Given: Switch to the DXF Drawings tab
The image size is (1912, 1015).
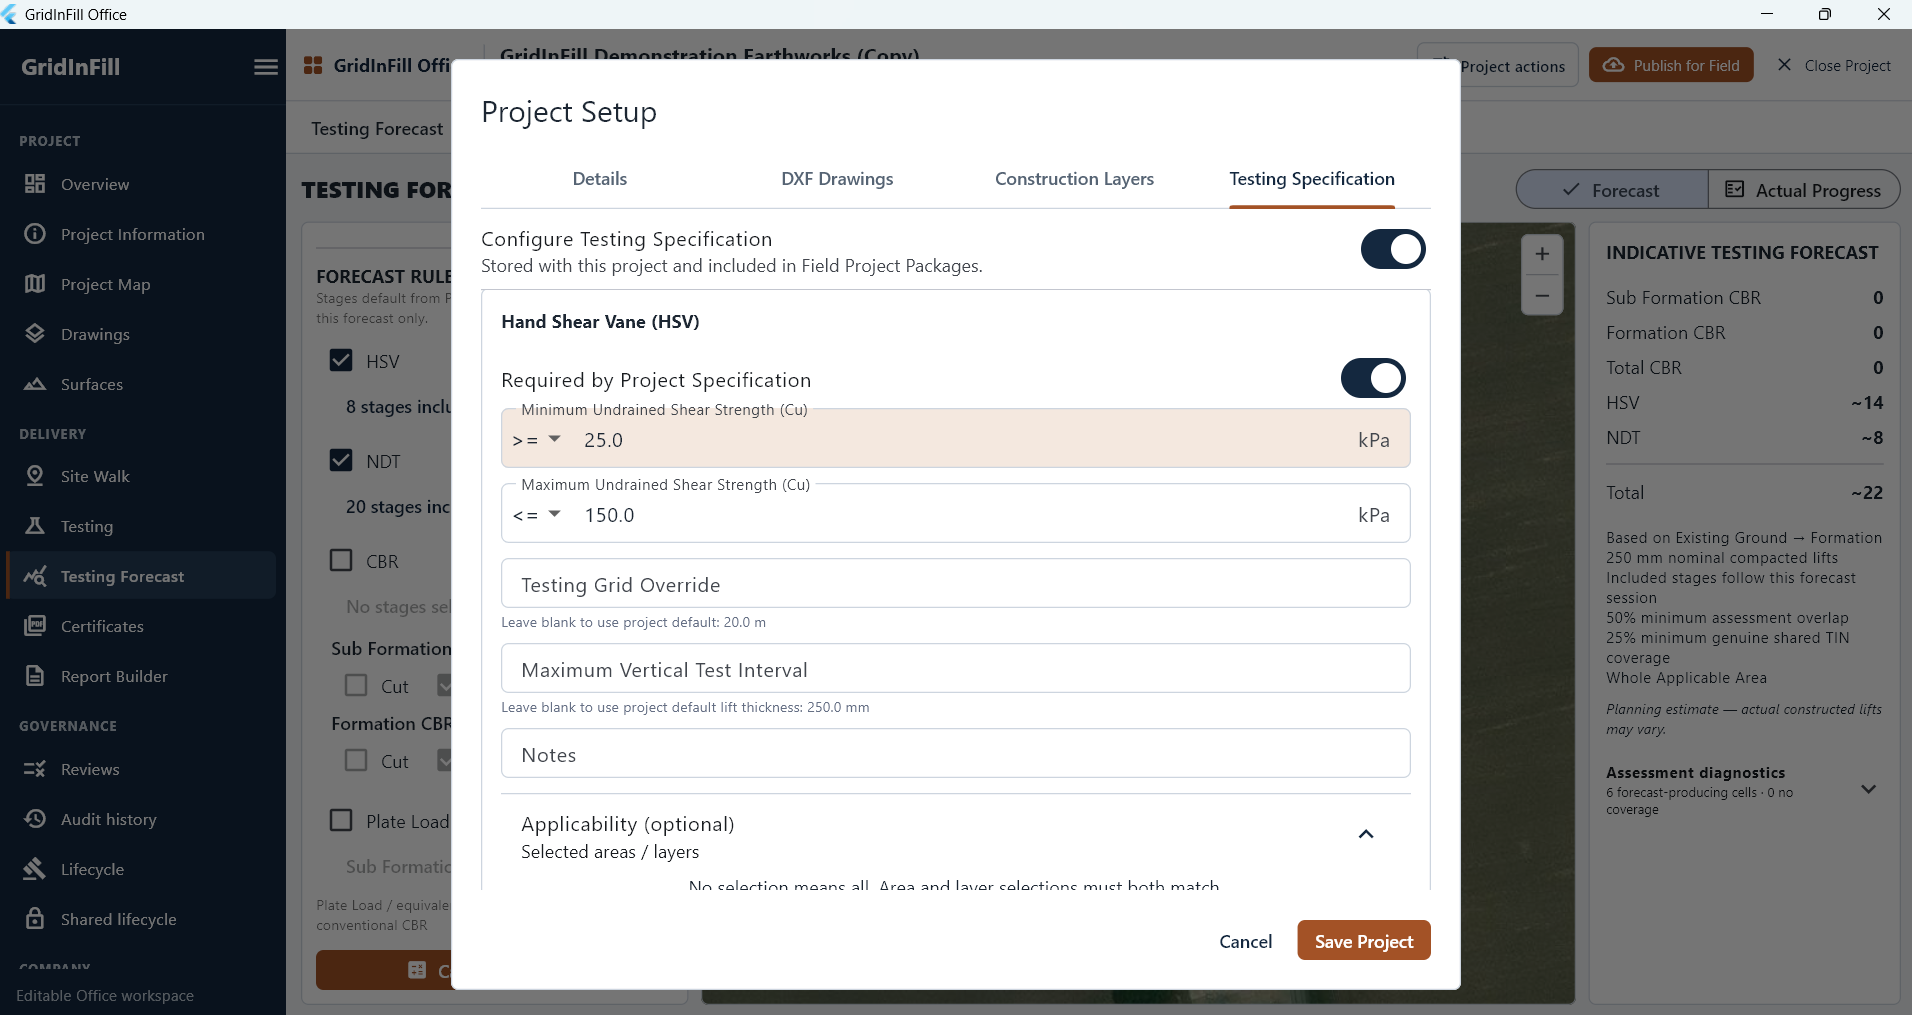Looking at the screenshot, I should click(x=837, y=179).
